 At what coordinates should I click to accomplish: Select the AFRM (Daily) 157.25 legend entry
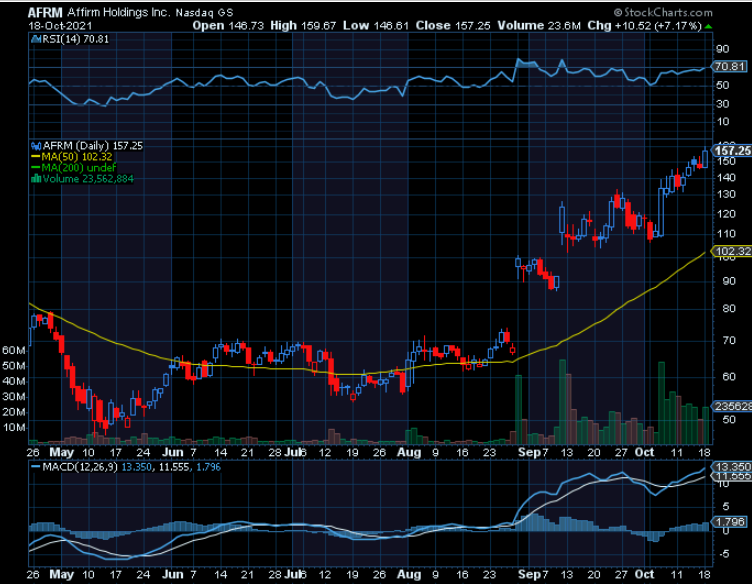coord(93,146)
